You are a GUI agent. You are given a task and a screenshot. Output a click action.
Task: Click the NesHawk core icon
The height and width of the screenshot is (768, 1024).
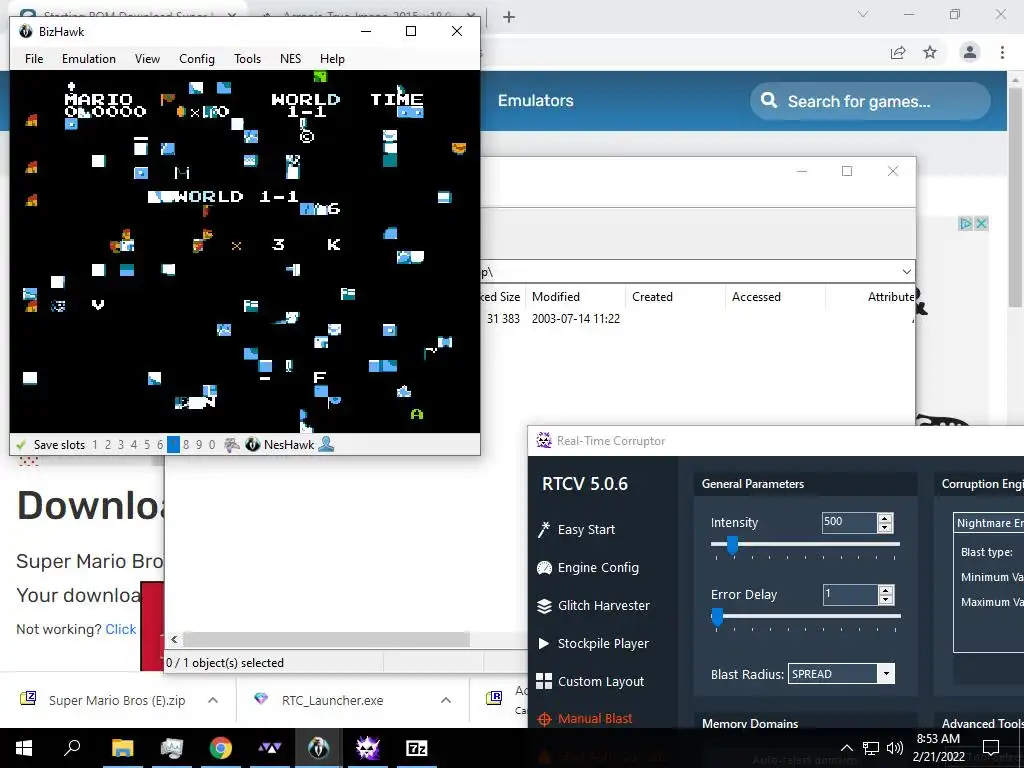pyautogui.click(x=253, y=445)
